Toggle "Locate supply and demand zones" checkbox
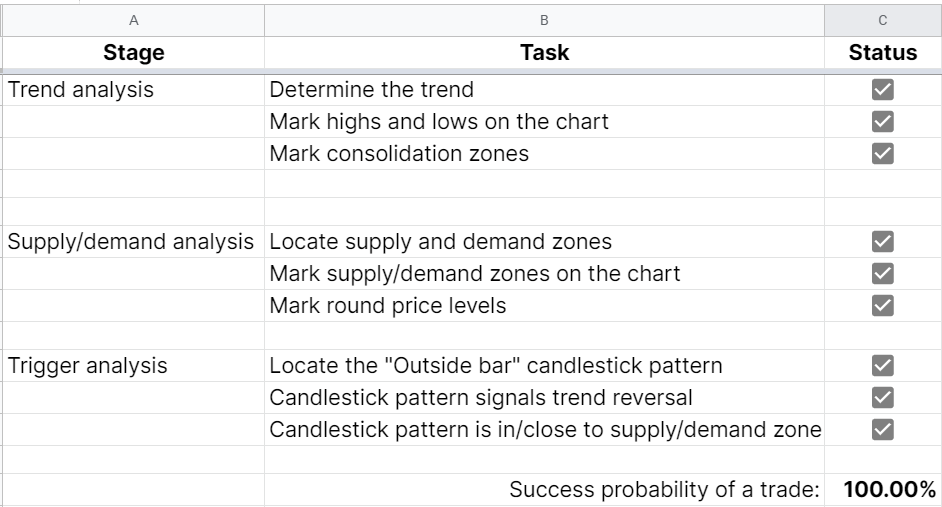This screenshot has height=507, width=942. pos(883,241)
